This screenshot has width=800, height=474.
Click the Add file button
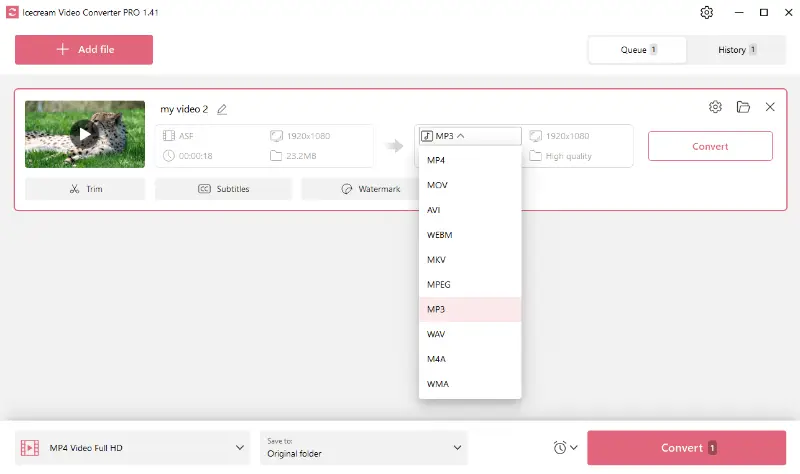[x=84, y=49]
